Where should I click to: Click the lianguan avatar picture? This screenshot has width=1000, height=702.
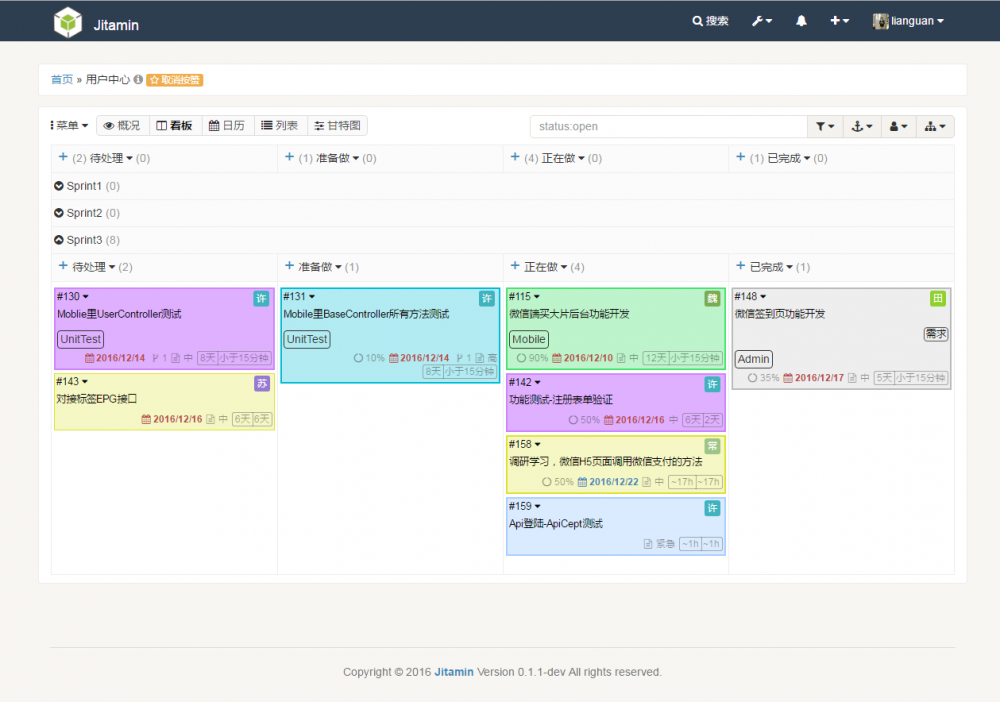pyautogui.click(x=881, y=21)
